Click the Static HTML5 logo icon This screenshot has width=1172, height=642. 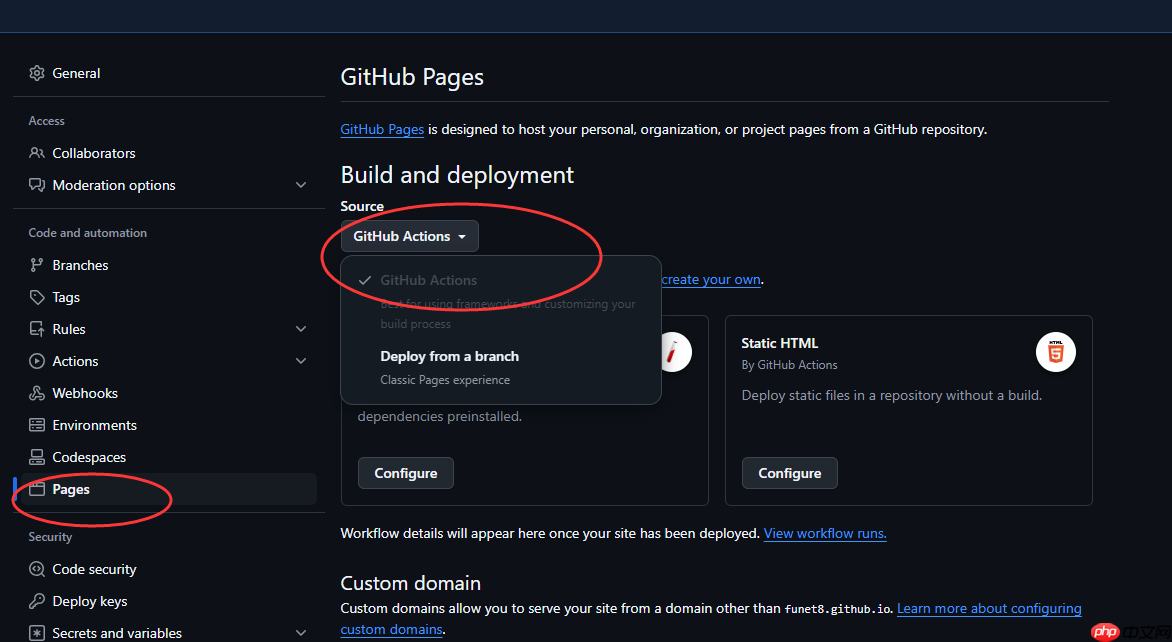click(x=1055, y=353)
